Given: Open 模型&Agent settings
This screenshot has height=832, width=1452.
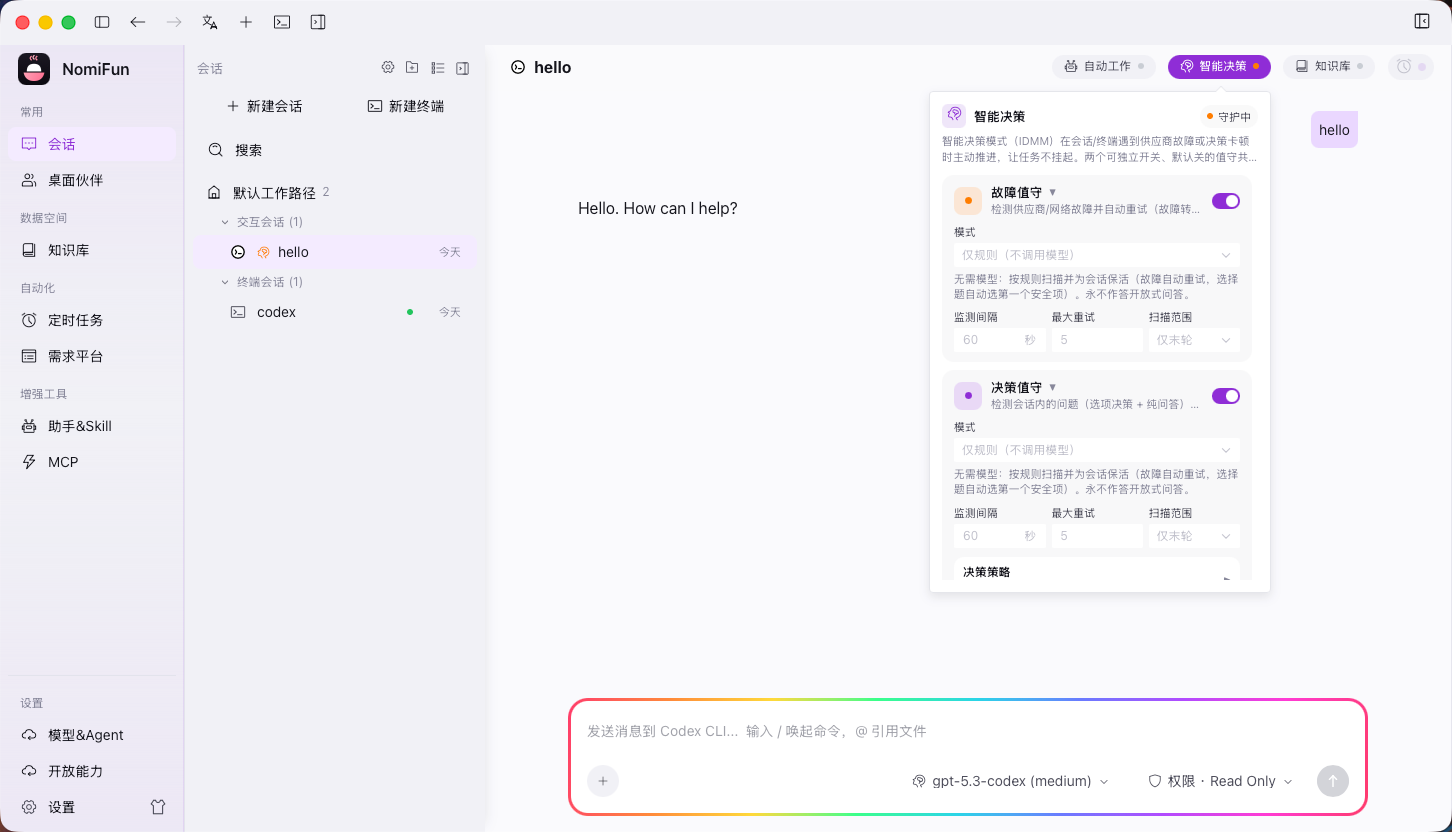Looking at the screenshot, I should [92, 735].
